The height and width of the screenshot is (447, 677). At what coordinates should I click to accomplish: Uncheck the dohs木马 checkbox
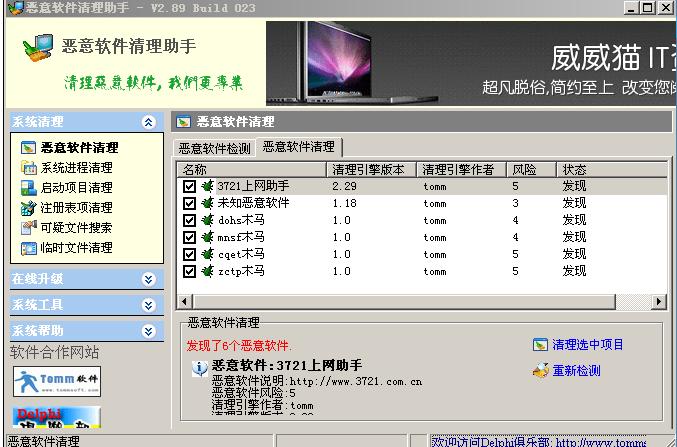[x=189, y=220]
